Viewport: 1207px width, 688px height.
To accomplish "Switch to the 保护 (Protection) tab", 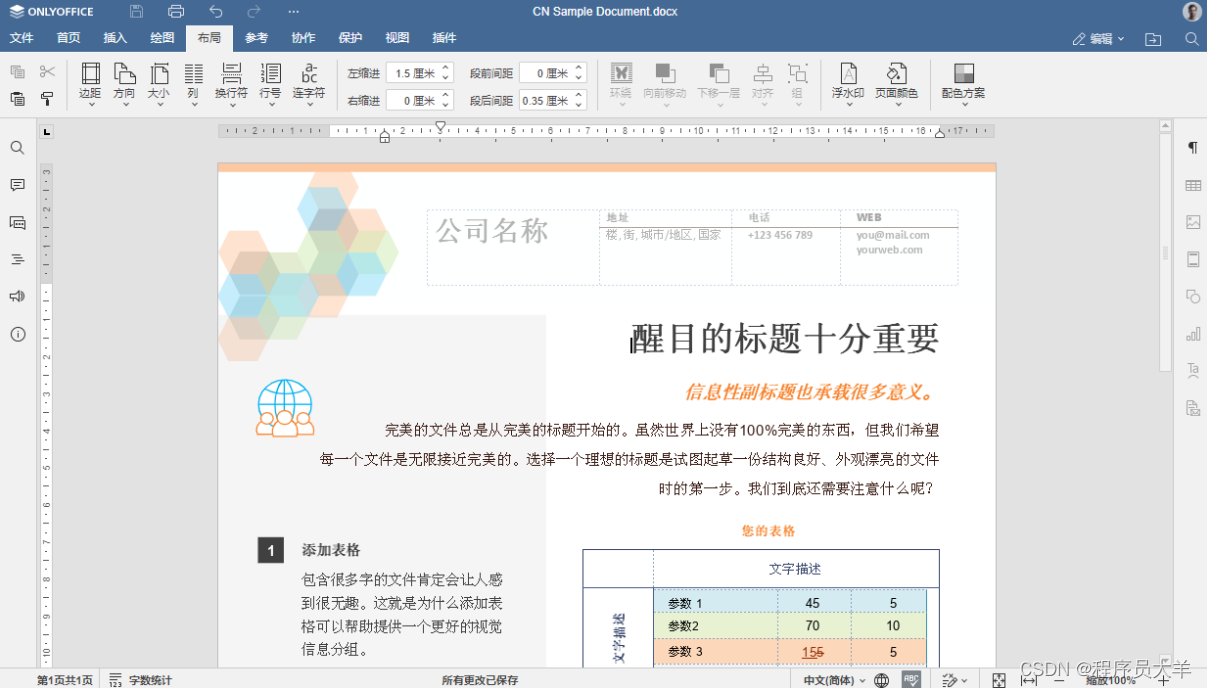I will point(350,38).
